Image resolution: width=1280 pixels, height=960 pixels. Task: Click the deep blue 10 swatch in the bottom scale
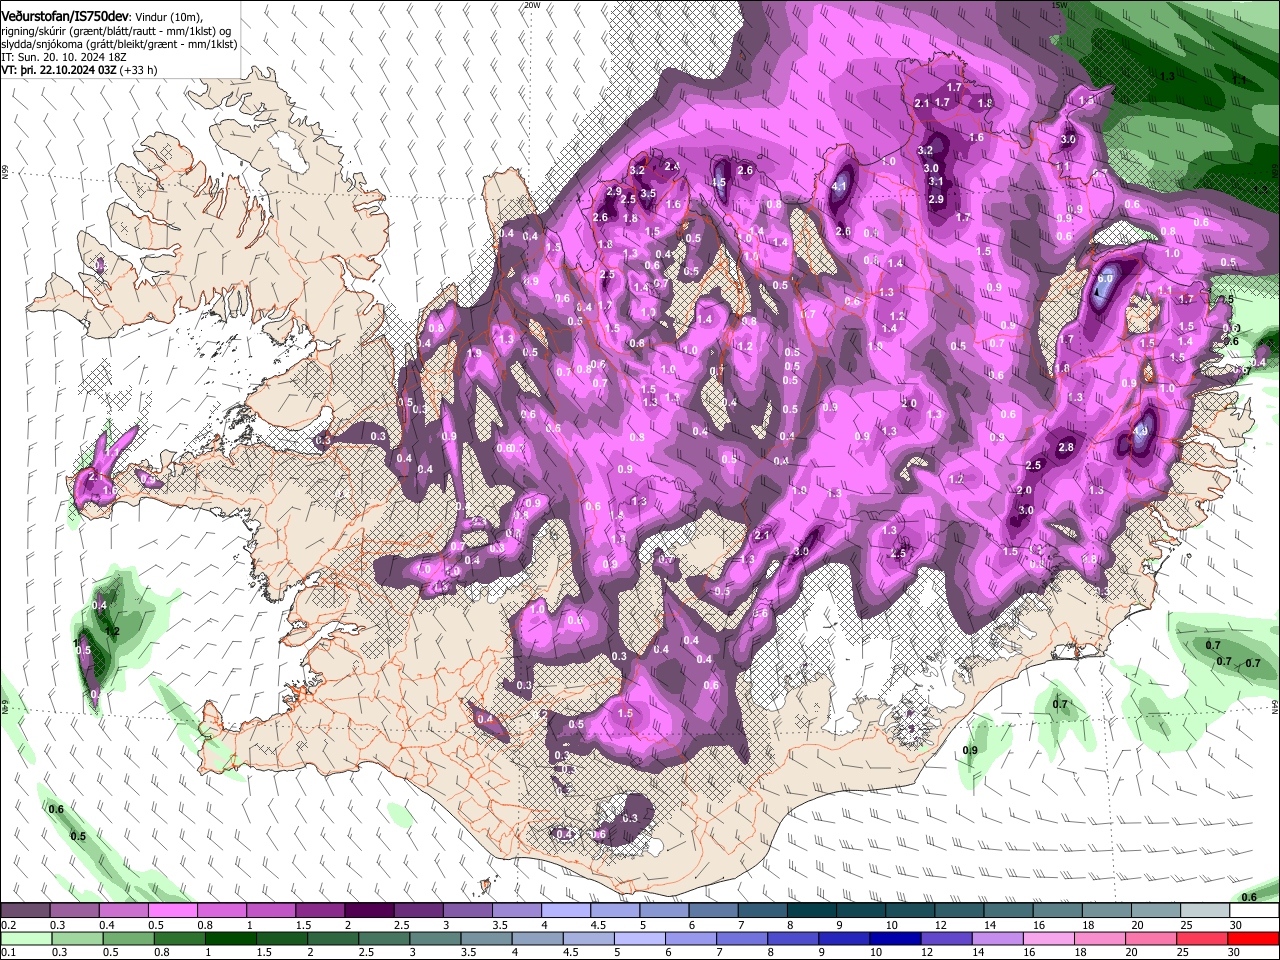pyautogui.click(x=895, y=939)
